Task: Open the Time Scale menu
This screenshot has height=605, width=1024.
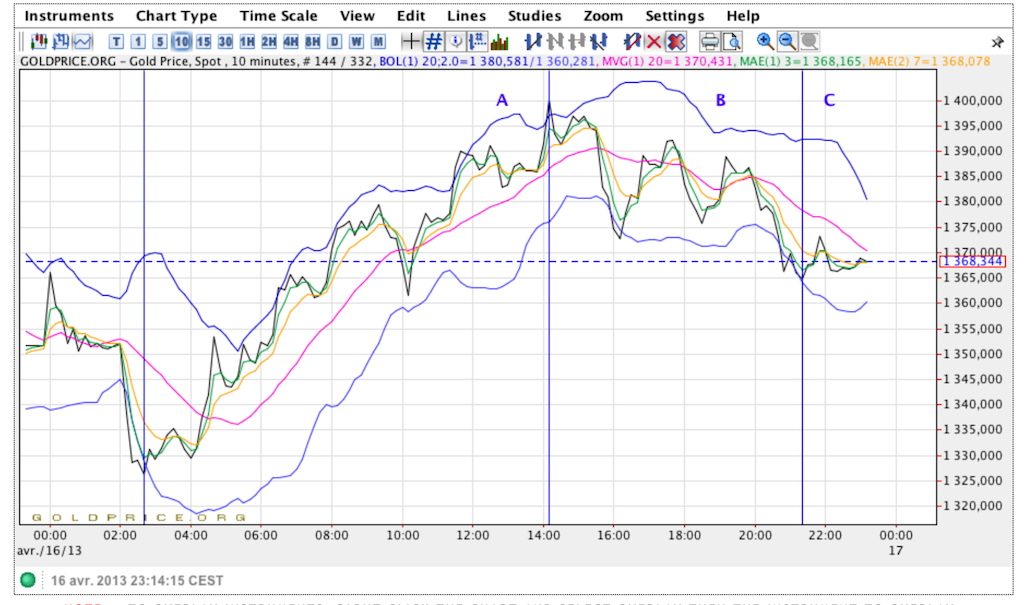Action: click(279, 16)
